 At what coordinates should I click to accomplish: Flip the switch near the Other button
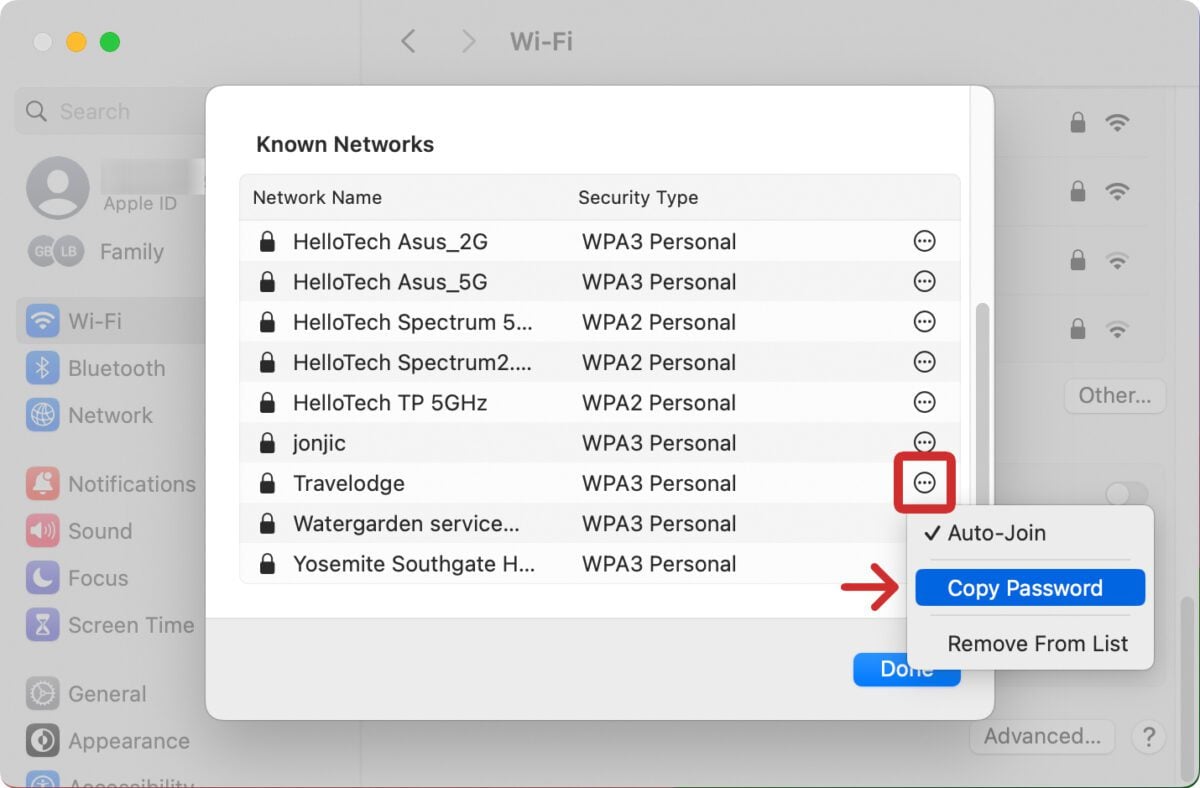coord(1127,494)
